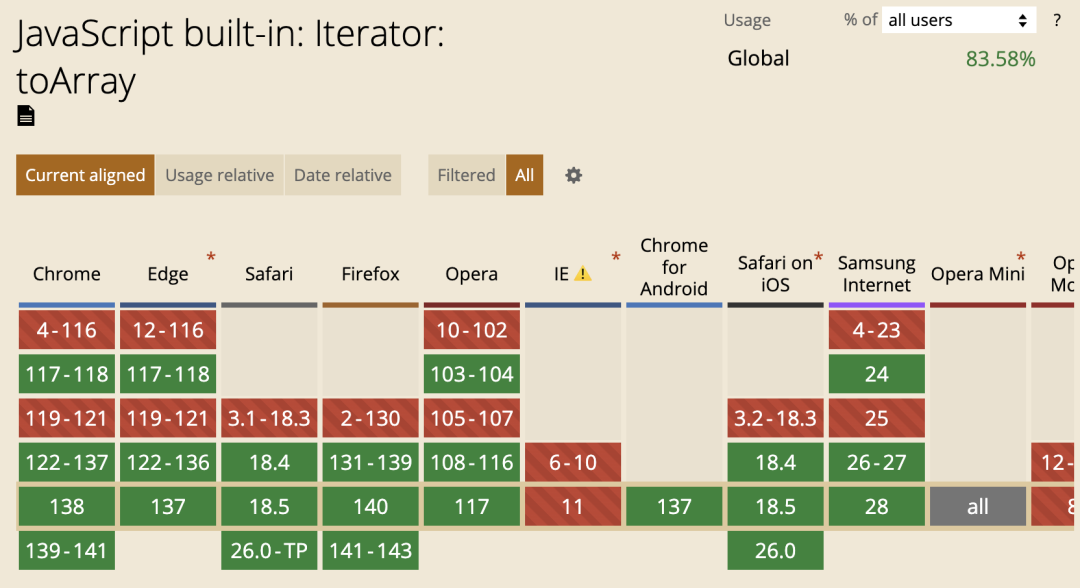The image size is (1080, 588).
Task: Click the IE warning triangle icon
Action: click(583, 274)
